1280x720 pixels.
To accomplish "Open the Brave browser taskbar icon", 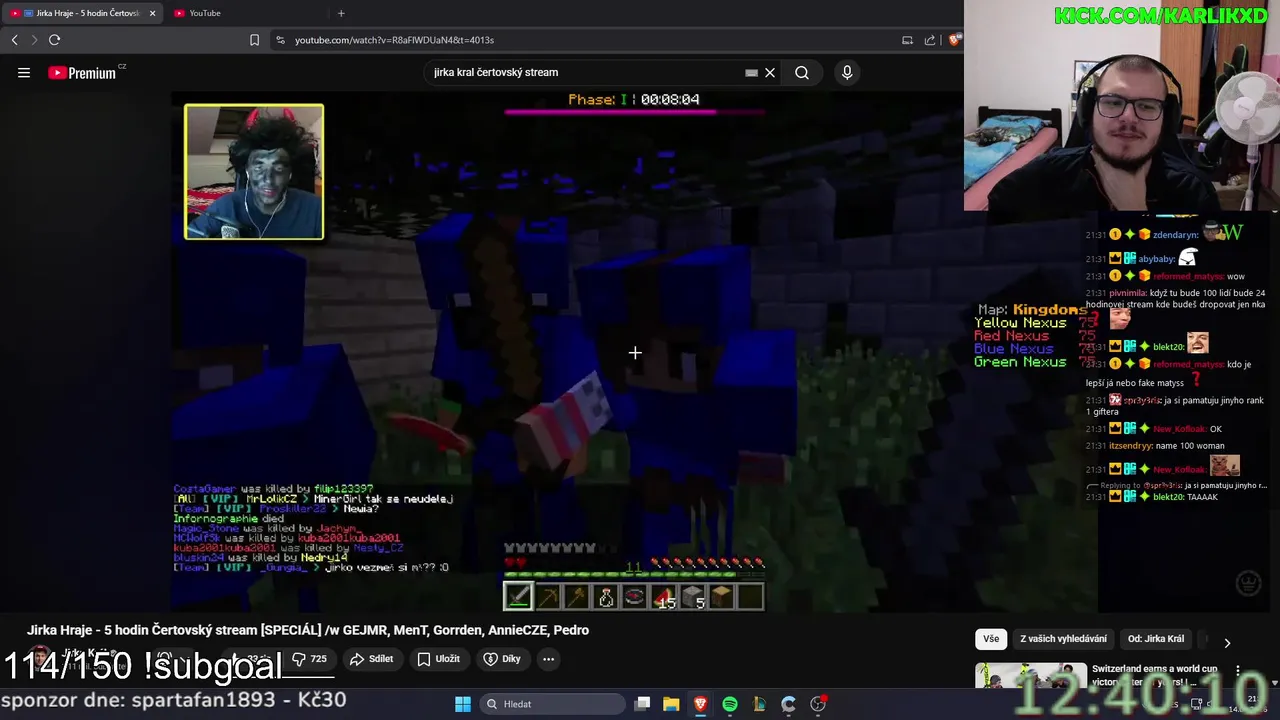I will [700, 704].
